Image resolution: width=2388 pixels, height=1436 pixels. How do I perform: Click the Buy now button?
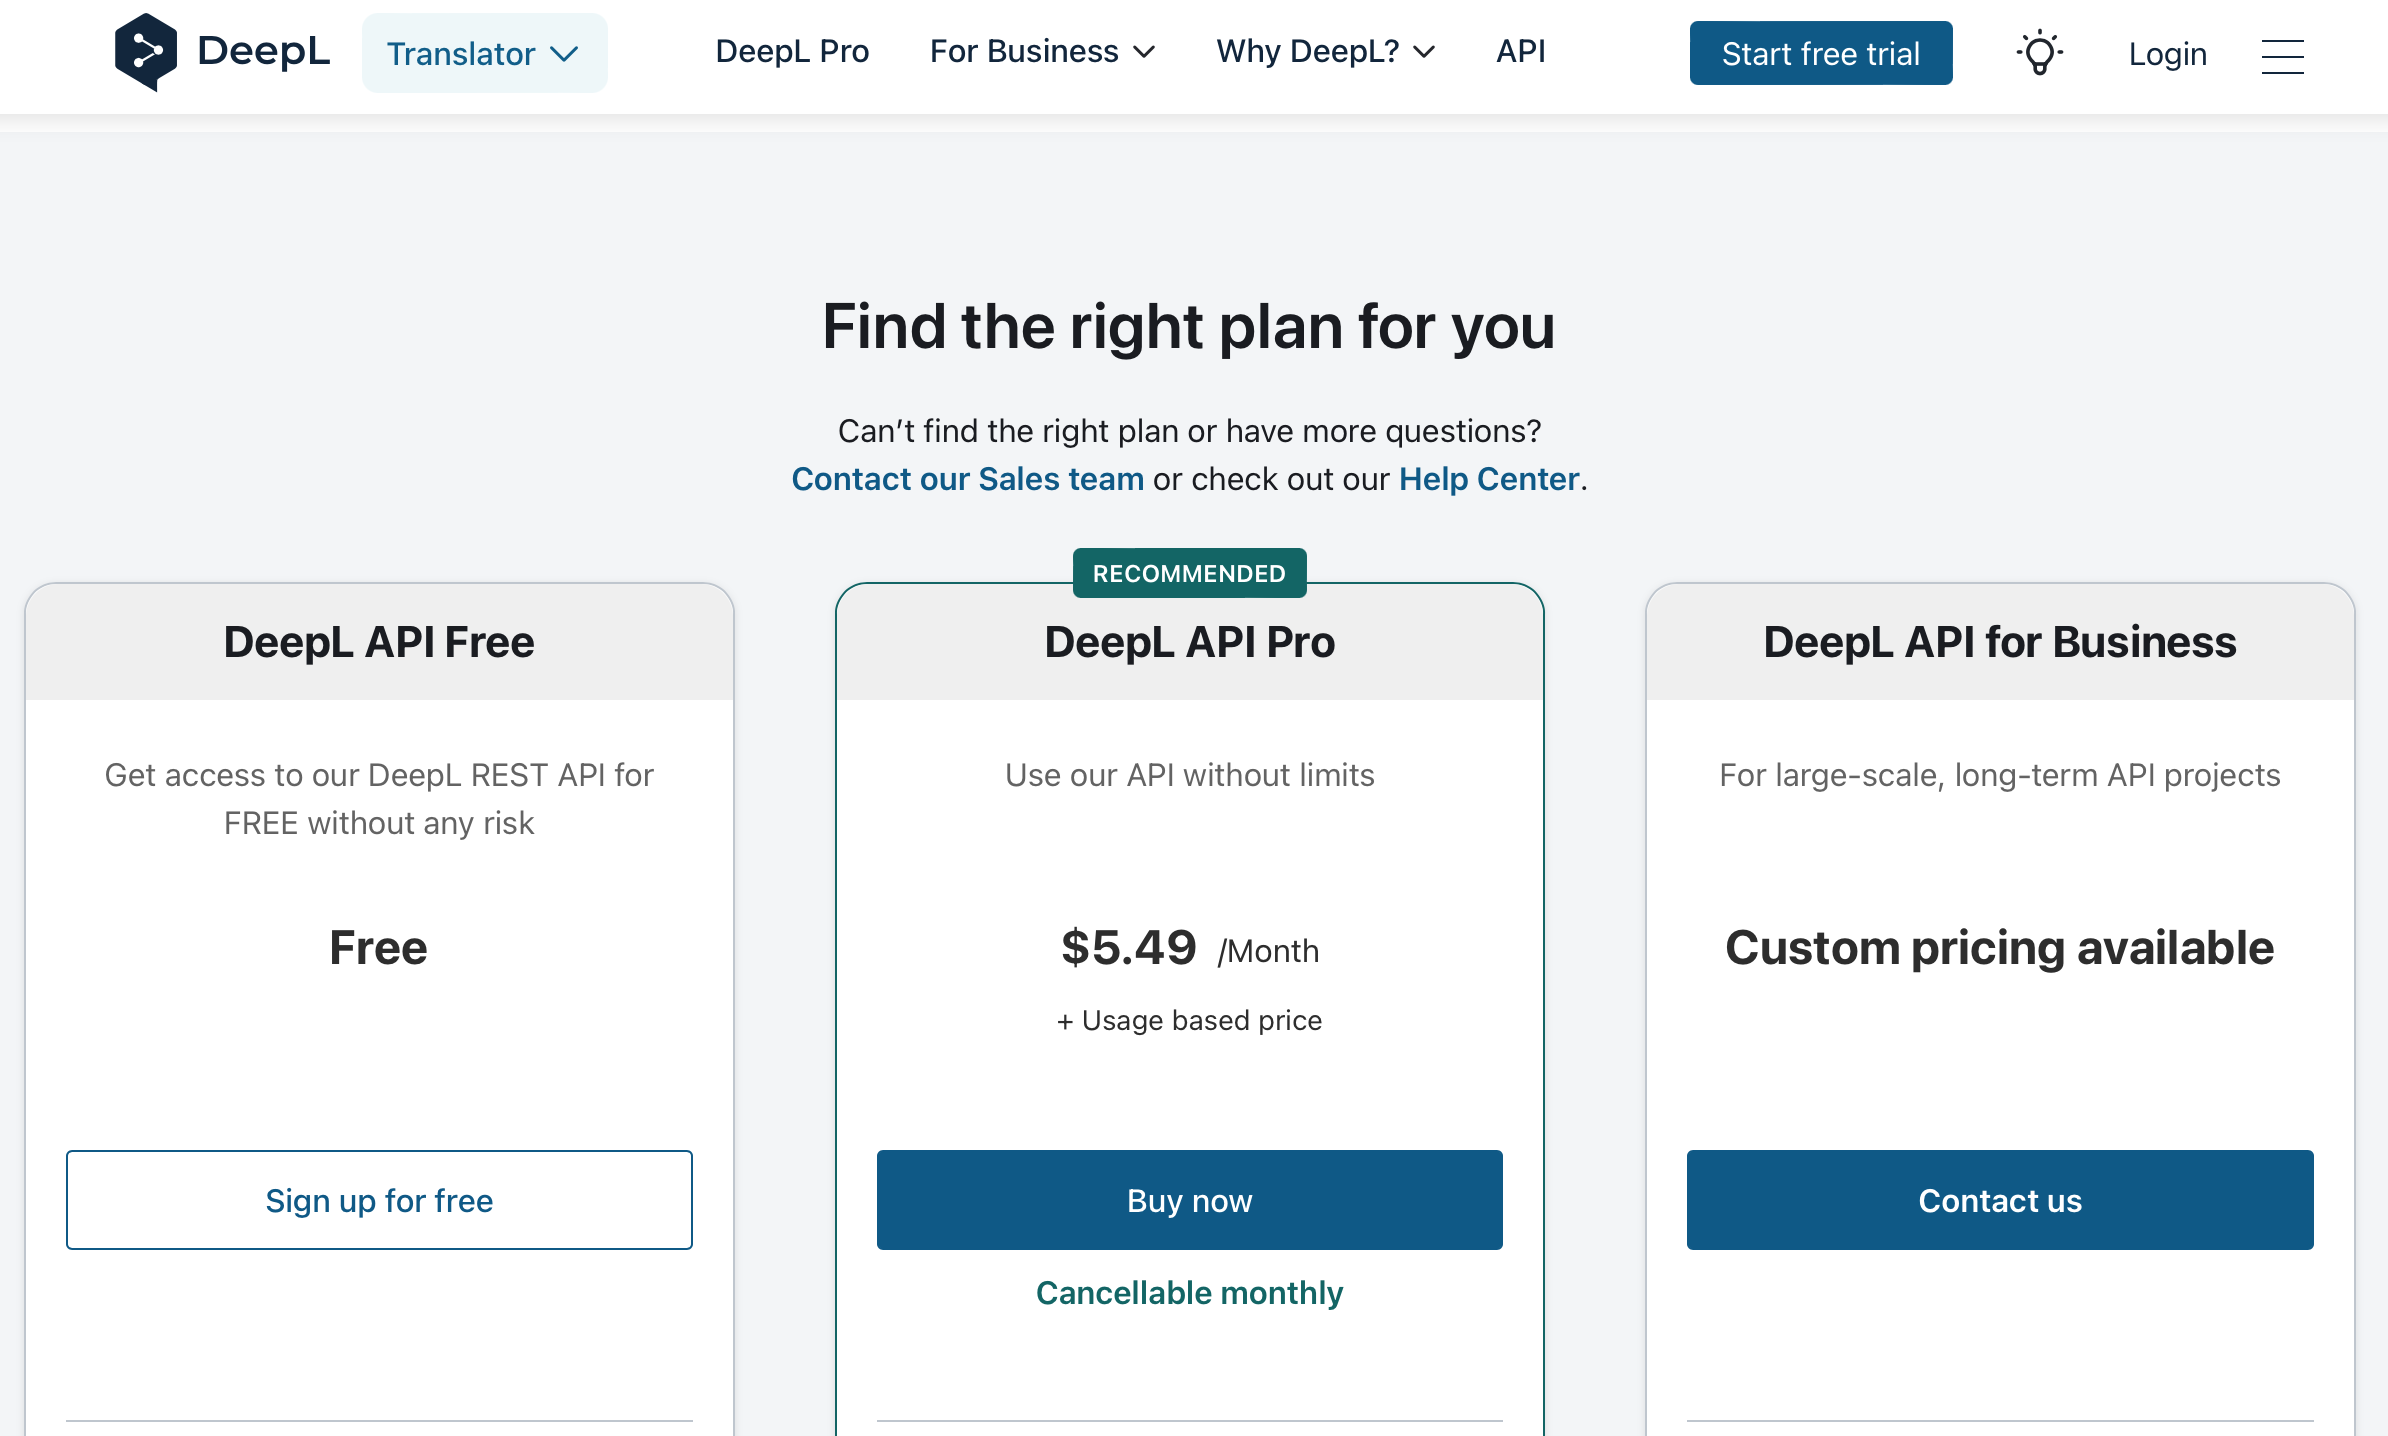[x=1189, y=1200]
